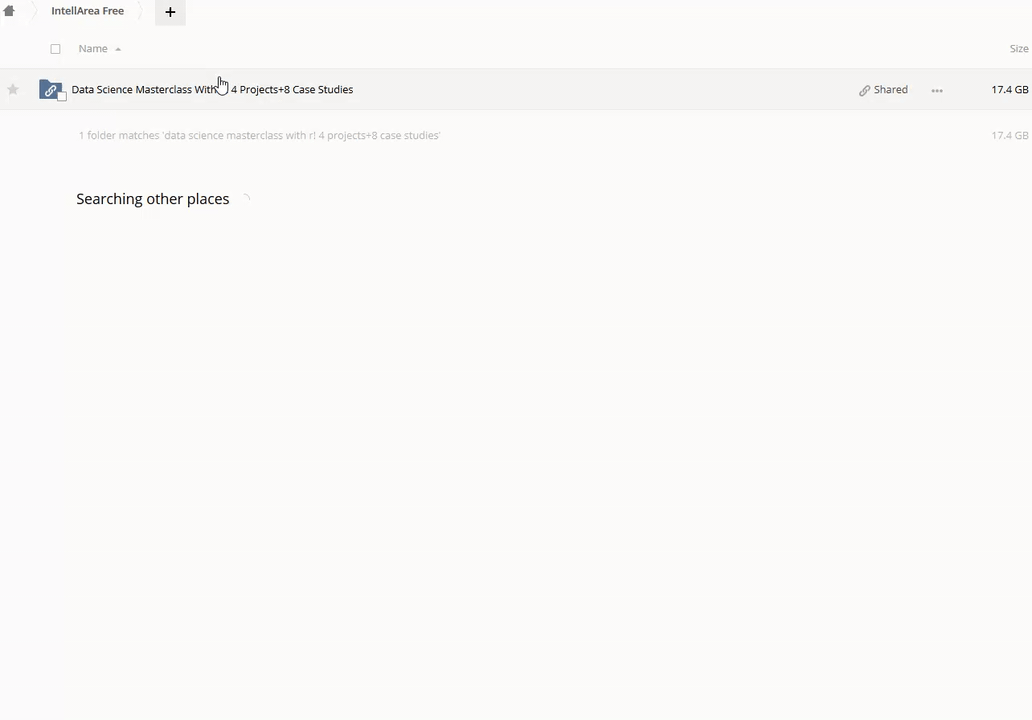This screenshot has height=720, width=1032.
Task: Click the shared folder icon thumbnail
Action: (x=50, y=89)
